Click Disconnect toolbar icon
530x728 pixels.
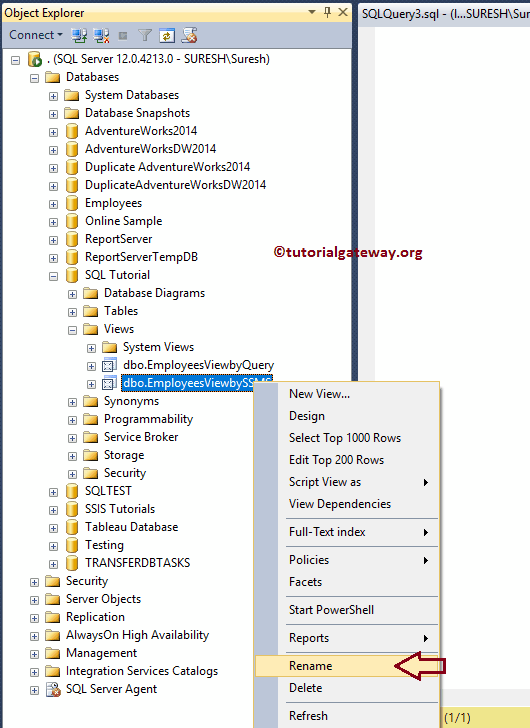coord(101,35)
